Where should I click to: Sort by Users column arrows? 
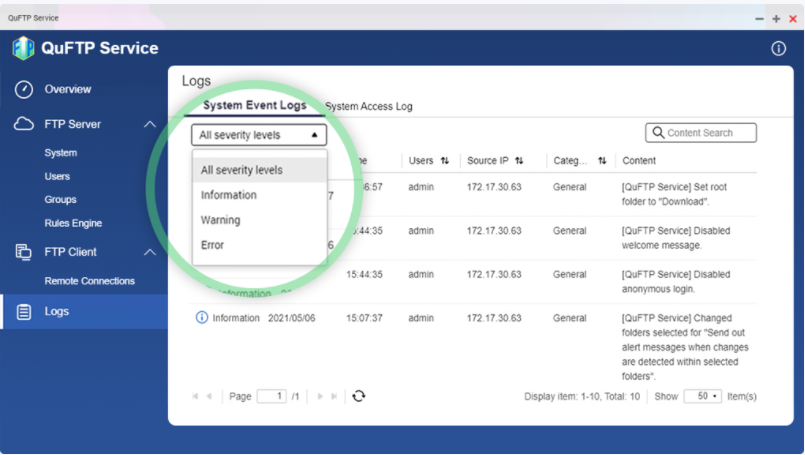445,161
